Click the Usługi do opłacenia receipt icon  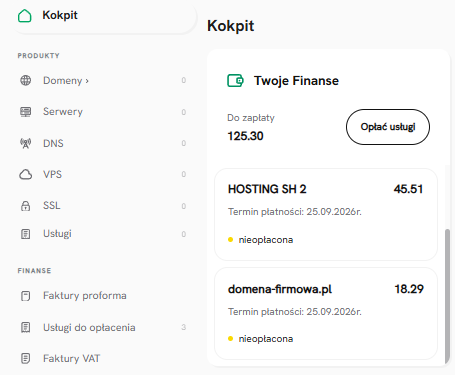[26, 327]
